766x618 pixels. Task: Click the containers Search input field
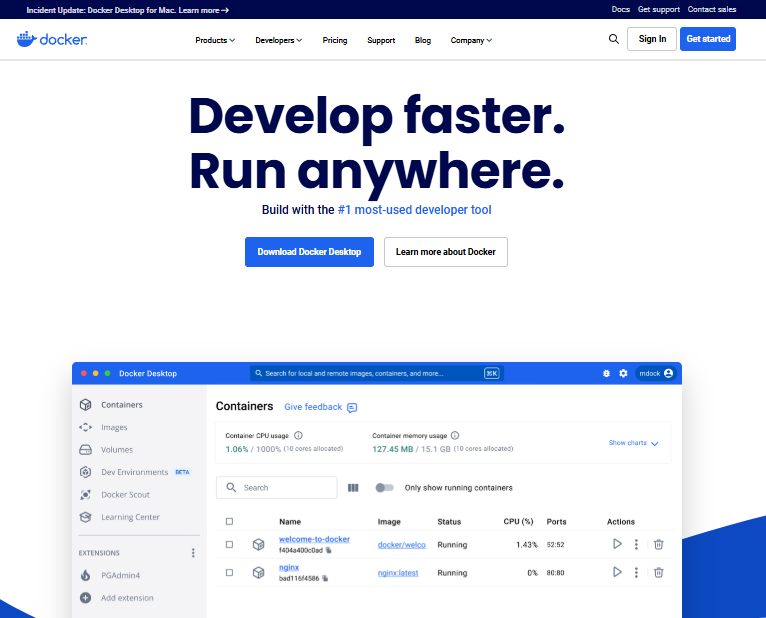click(x=277, y=488)
